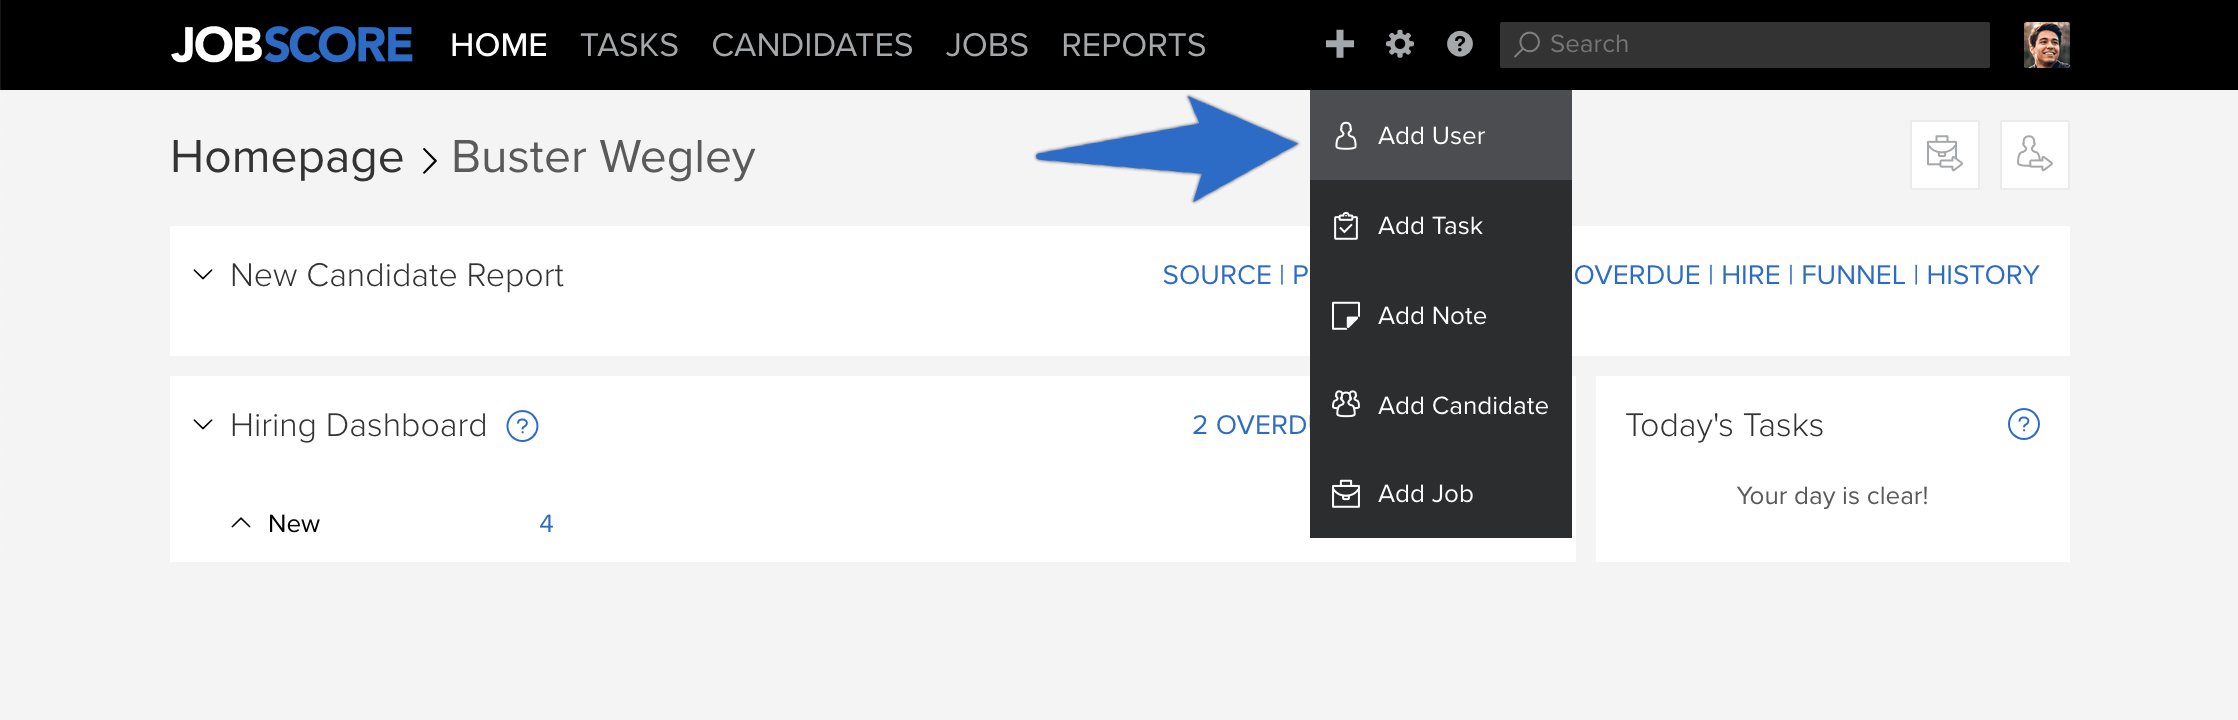This screenshot has width=2238, height=720.
Task: Click inside the Search field
Action: click(1744, 45)
